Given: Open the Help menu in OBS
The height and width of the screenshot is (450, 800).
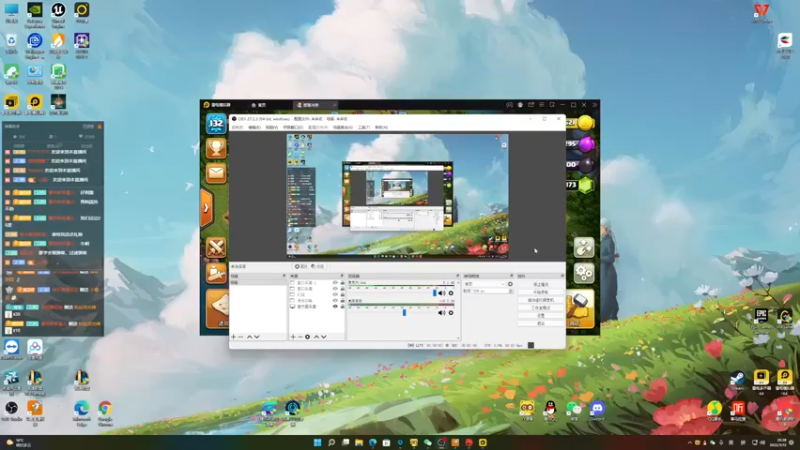Looking at the screenshot, I should (x=381, y=127).
